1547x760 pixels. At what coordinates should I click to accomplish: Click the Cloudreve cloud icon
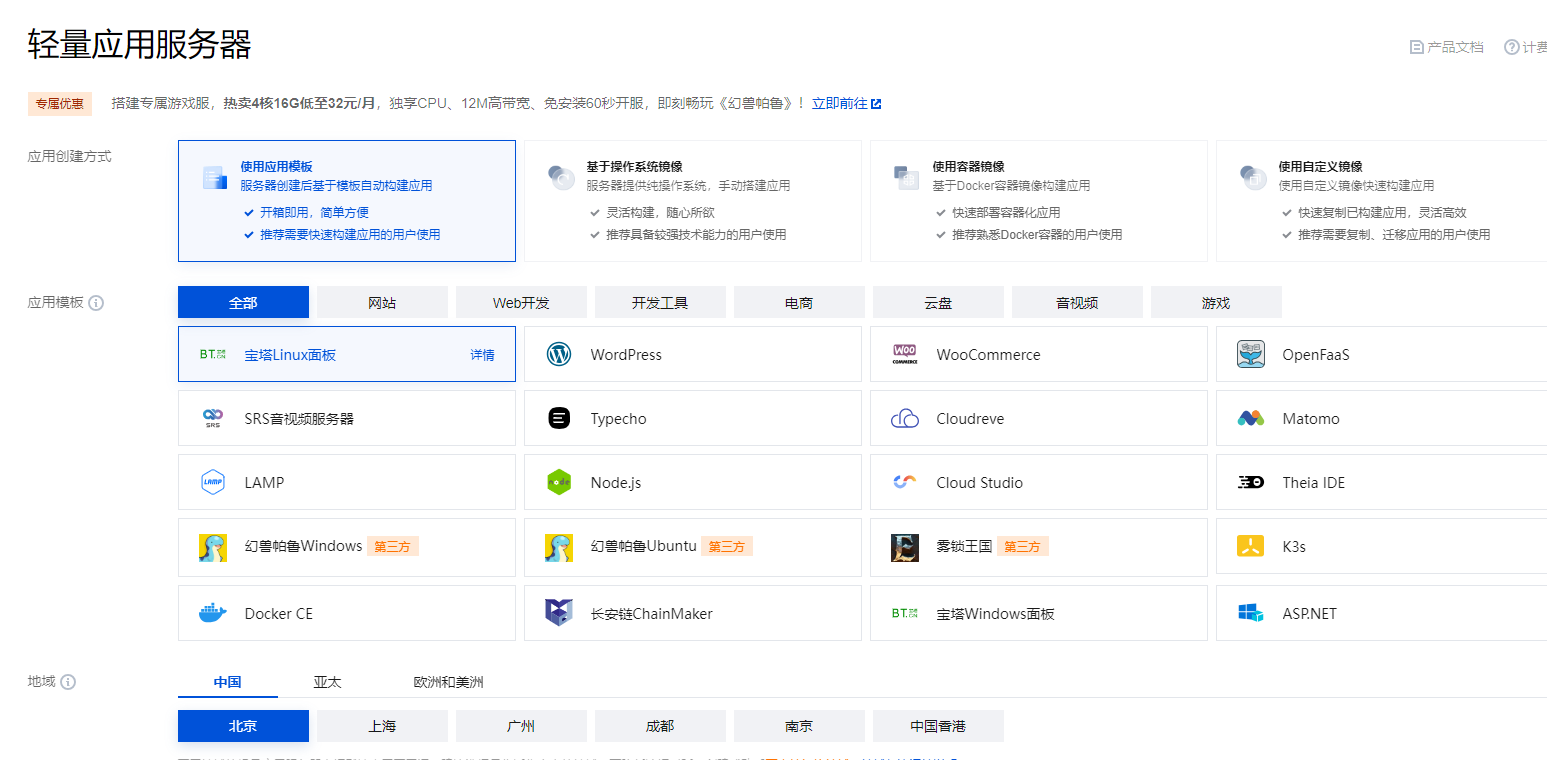(x=905, y=418)
